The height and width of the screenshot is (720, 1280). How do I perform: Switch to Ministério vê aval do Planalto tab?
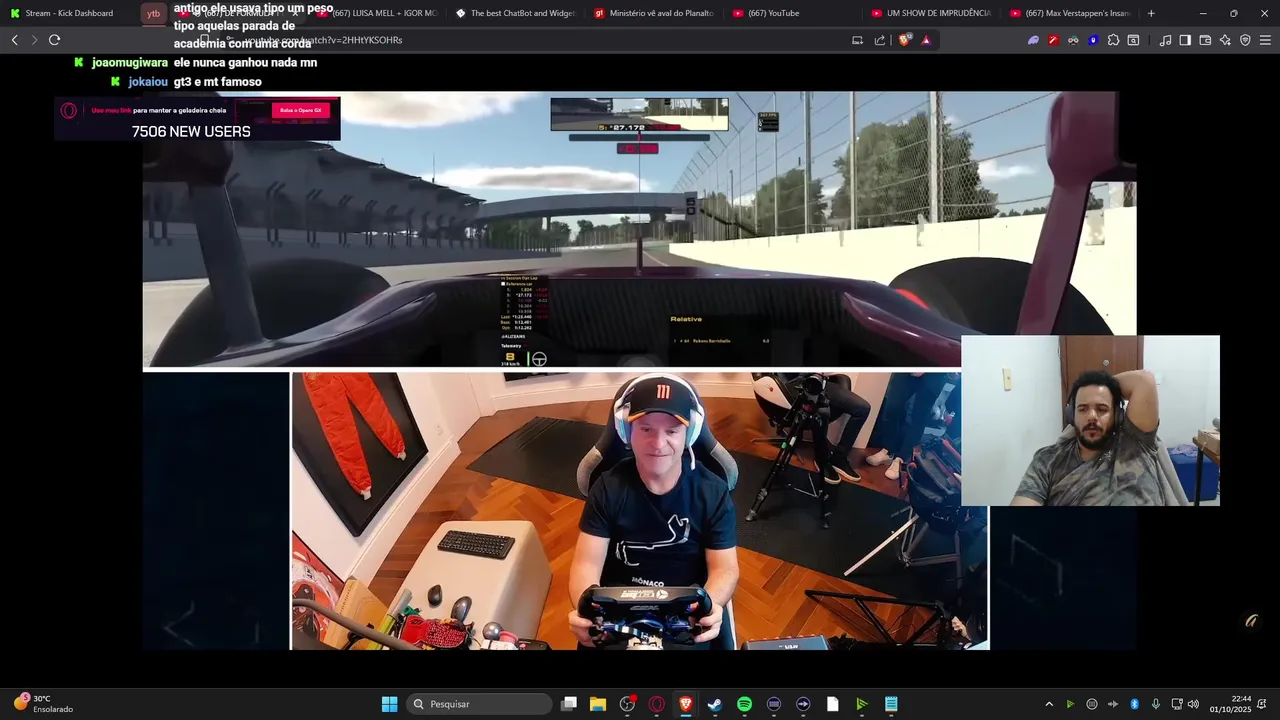pyautogui.click(x=654, y=13)
